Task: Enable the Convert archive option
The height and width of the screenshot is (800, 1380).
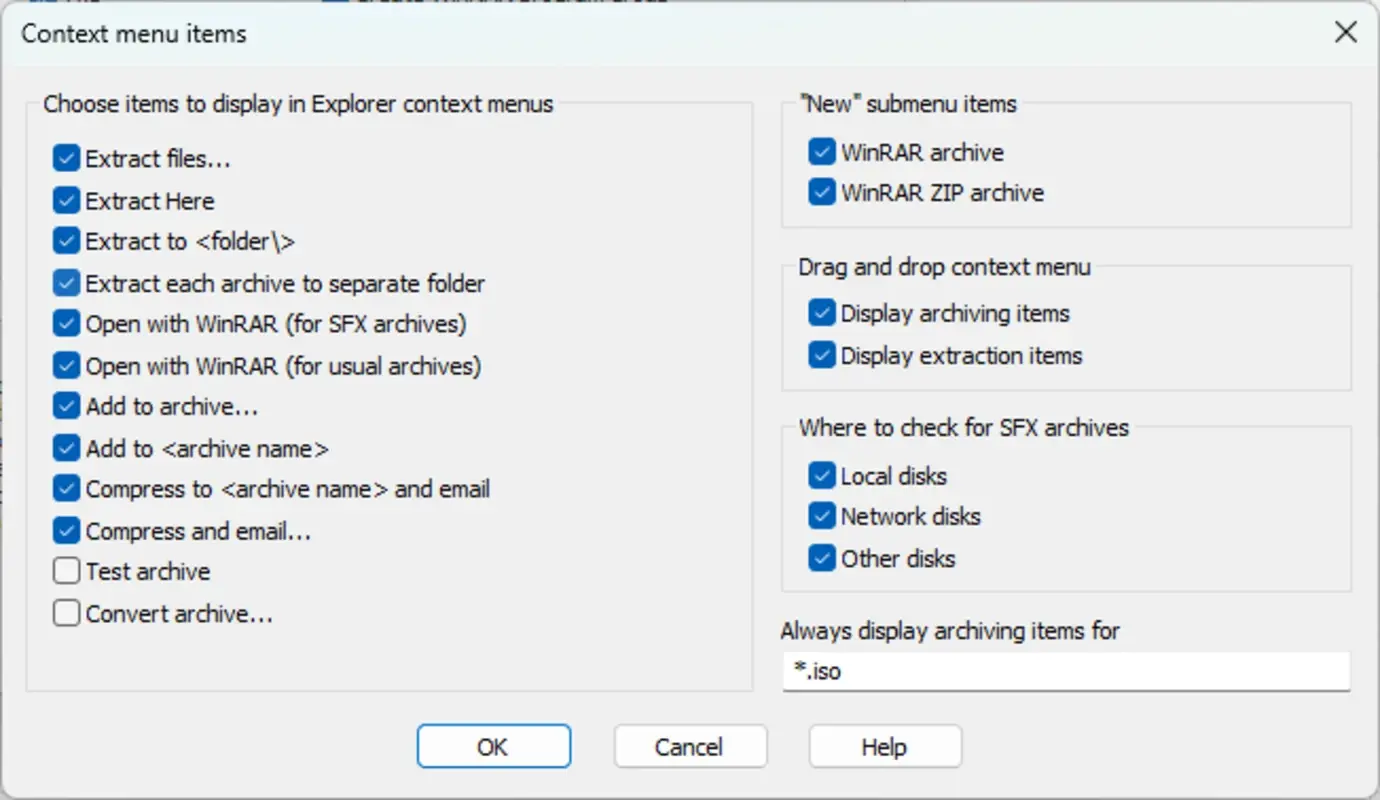Action: coord(65,612)
